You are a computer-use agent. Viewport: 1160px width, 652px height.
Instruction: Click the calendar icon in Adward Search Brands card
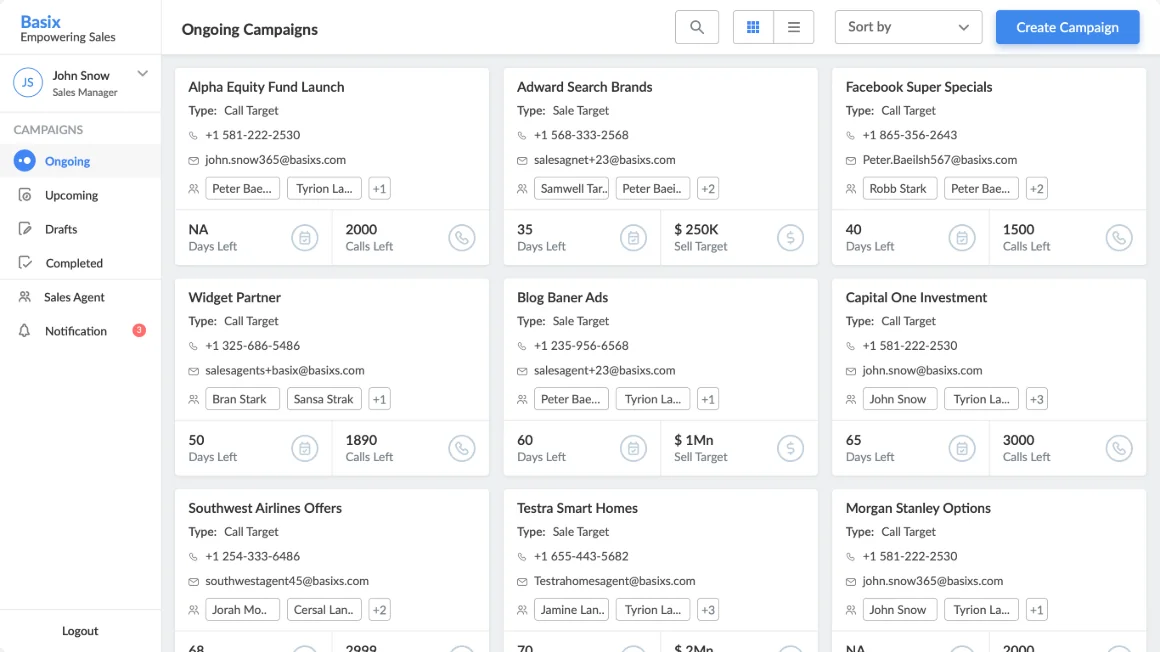pos(633,238)
